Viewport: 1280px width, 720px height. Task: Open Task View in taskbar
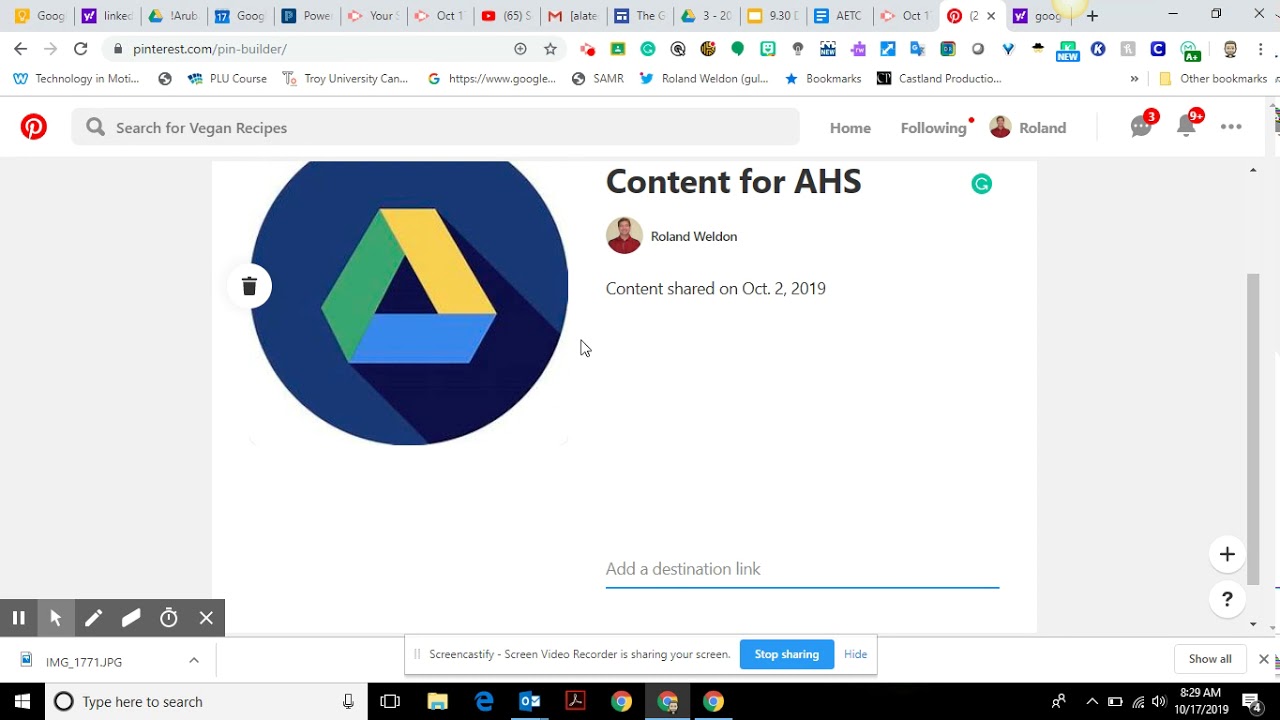tap(390, 702)
